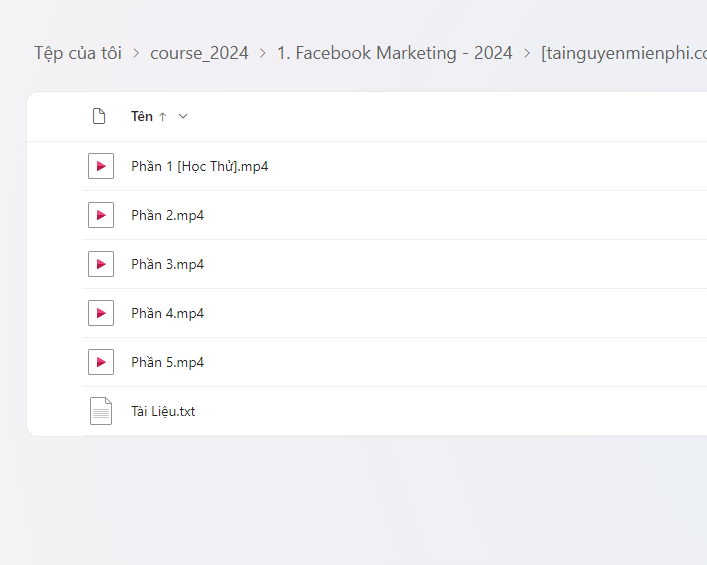Click the play icon next to Phần 4.mp4
707x565 pixels.
point(100,313)
